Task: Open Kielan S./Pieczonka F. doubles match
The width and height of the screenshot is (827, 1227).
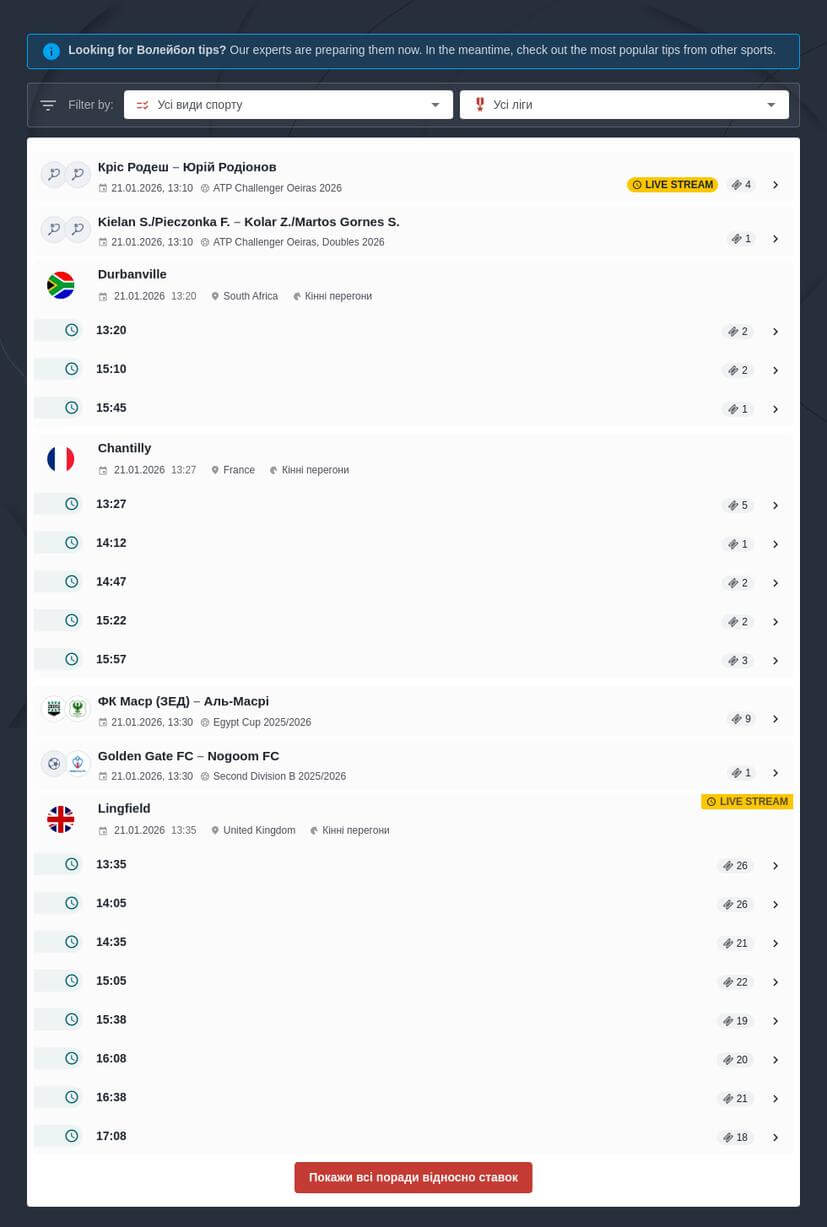Action: pyautogui.click(x=248, y=221)
